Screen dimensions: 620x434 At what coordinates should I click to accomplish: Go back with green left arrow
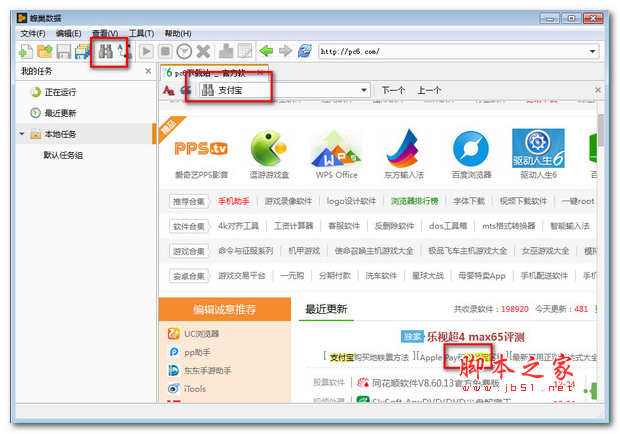267,51
